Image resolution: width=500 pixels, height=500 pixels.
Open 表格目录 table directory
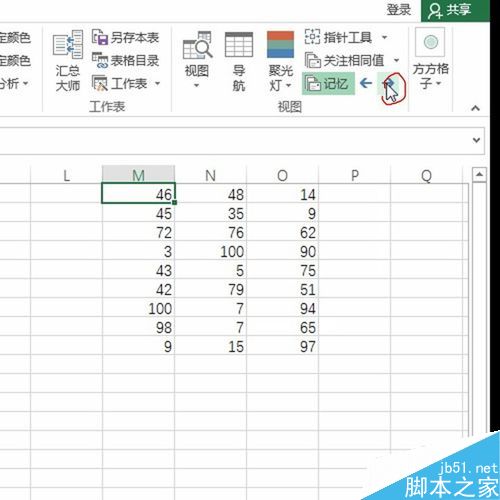pos(125,60)
